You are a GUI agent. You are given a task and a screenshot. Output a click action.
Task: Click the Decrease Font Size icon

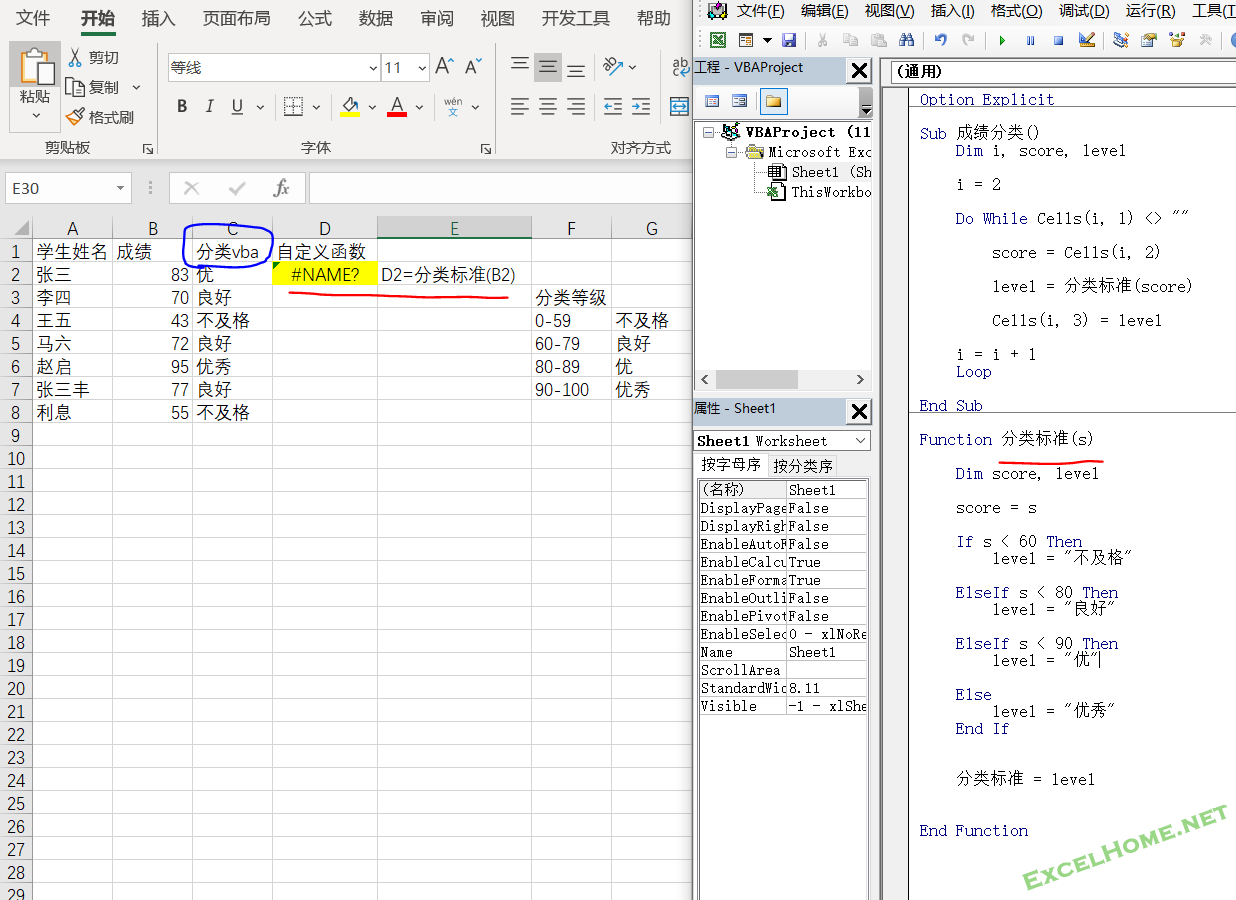click(x=473, y=68)
